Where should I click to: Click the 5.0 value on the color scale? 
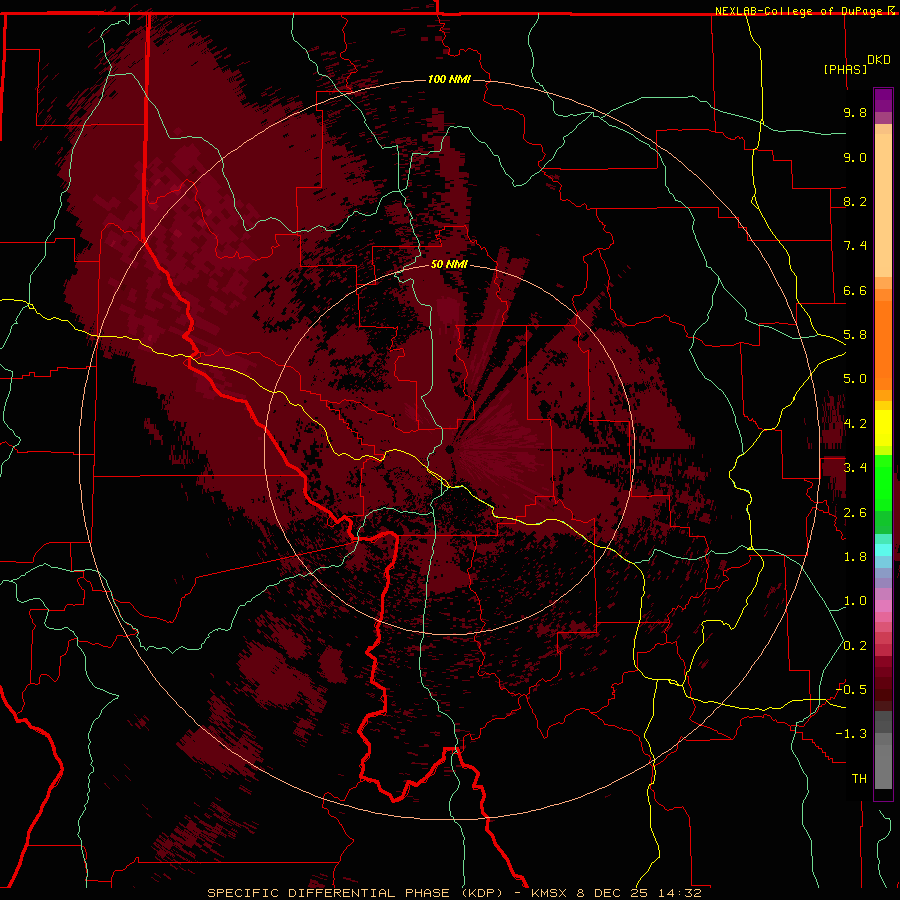click(x=855, y=379)
